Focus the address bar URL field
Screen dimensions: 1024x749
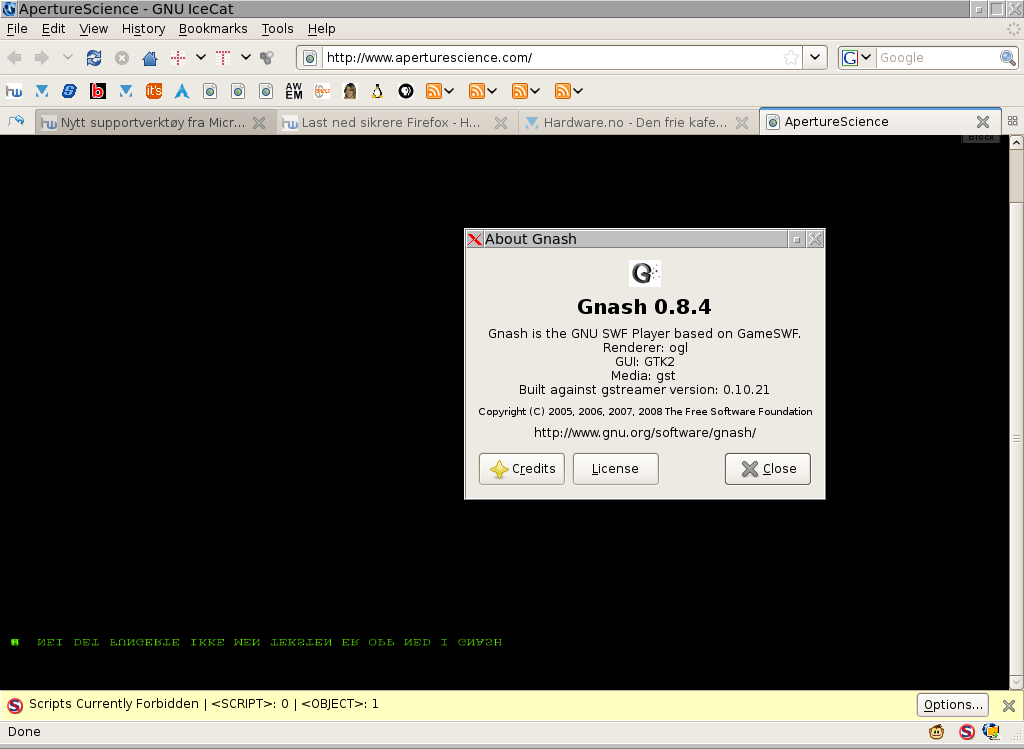tap(552, 57)
